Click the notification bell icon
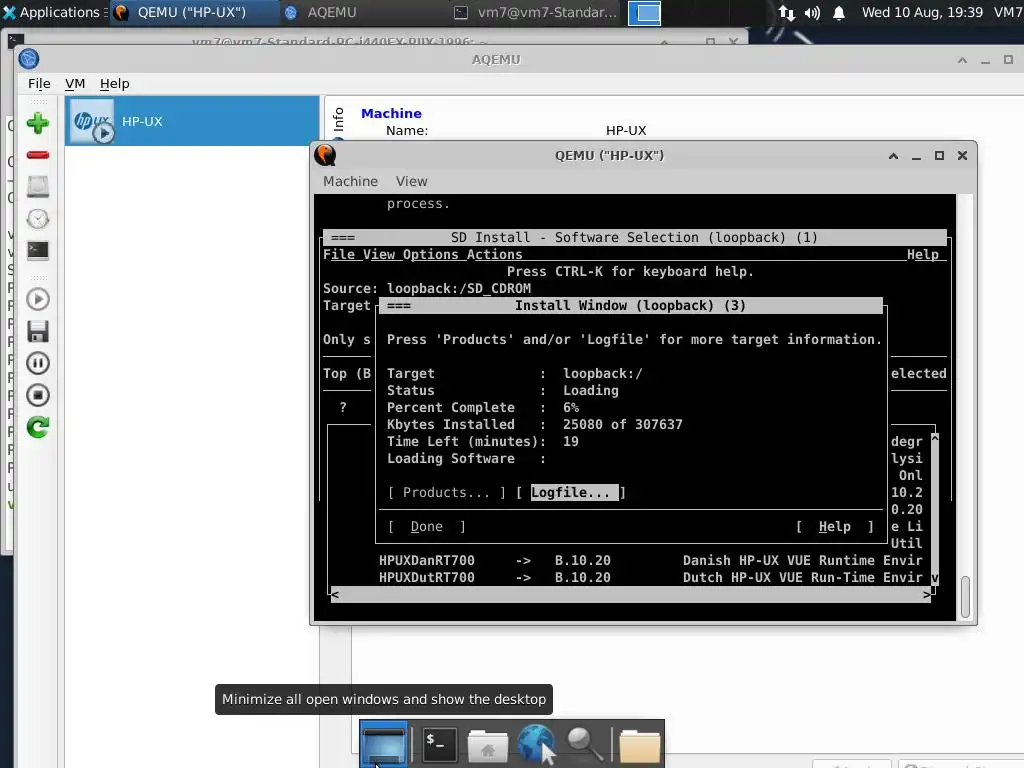 pyautogui.click(x=839, y=12)
